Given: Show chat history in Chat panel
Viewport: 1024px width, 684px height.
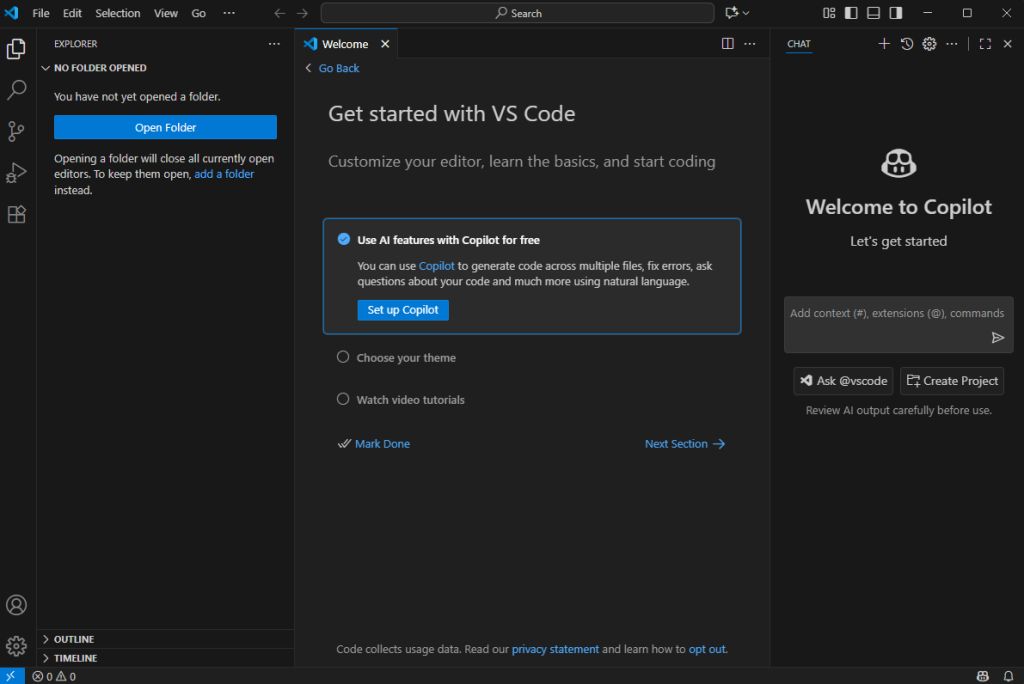Looking at the screenshot, I should click(907, 44).
